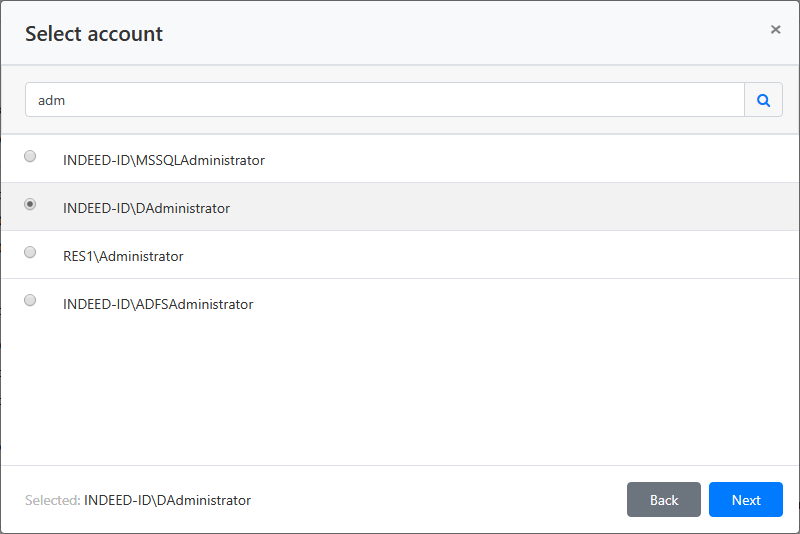Proceed with the Next button
This screenshot has height=534, width=800.
point(745,500)
